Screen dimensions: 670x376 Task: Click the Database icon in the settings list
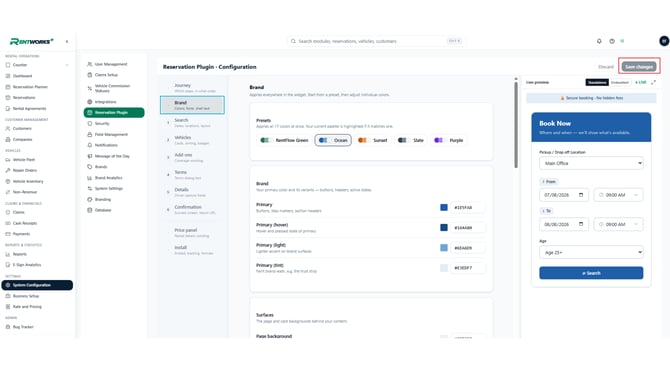point(90,210)
